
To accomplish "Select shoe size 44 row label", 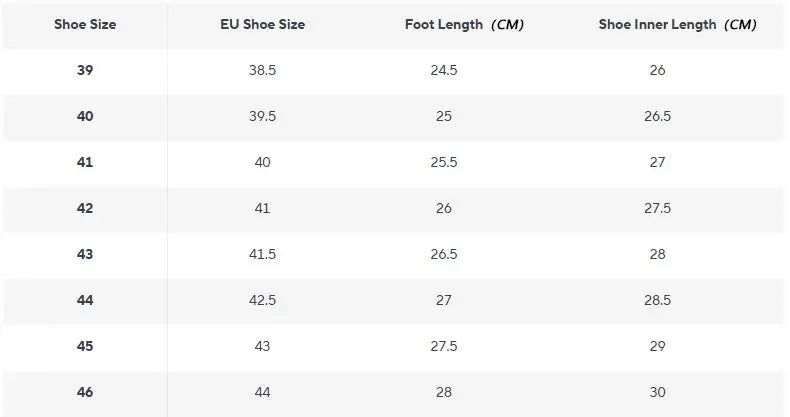I will click(x=85, y=300).
